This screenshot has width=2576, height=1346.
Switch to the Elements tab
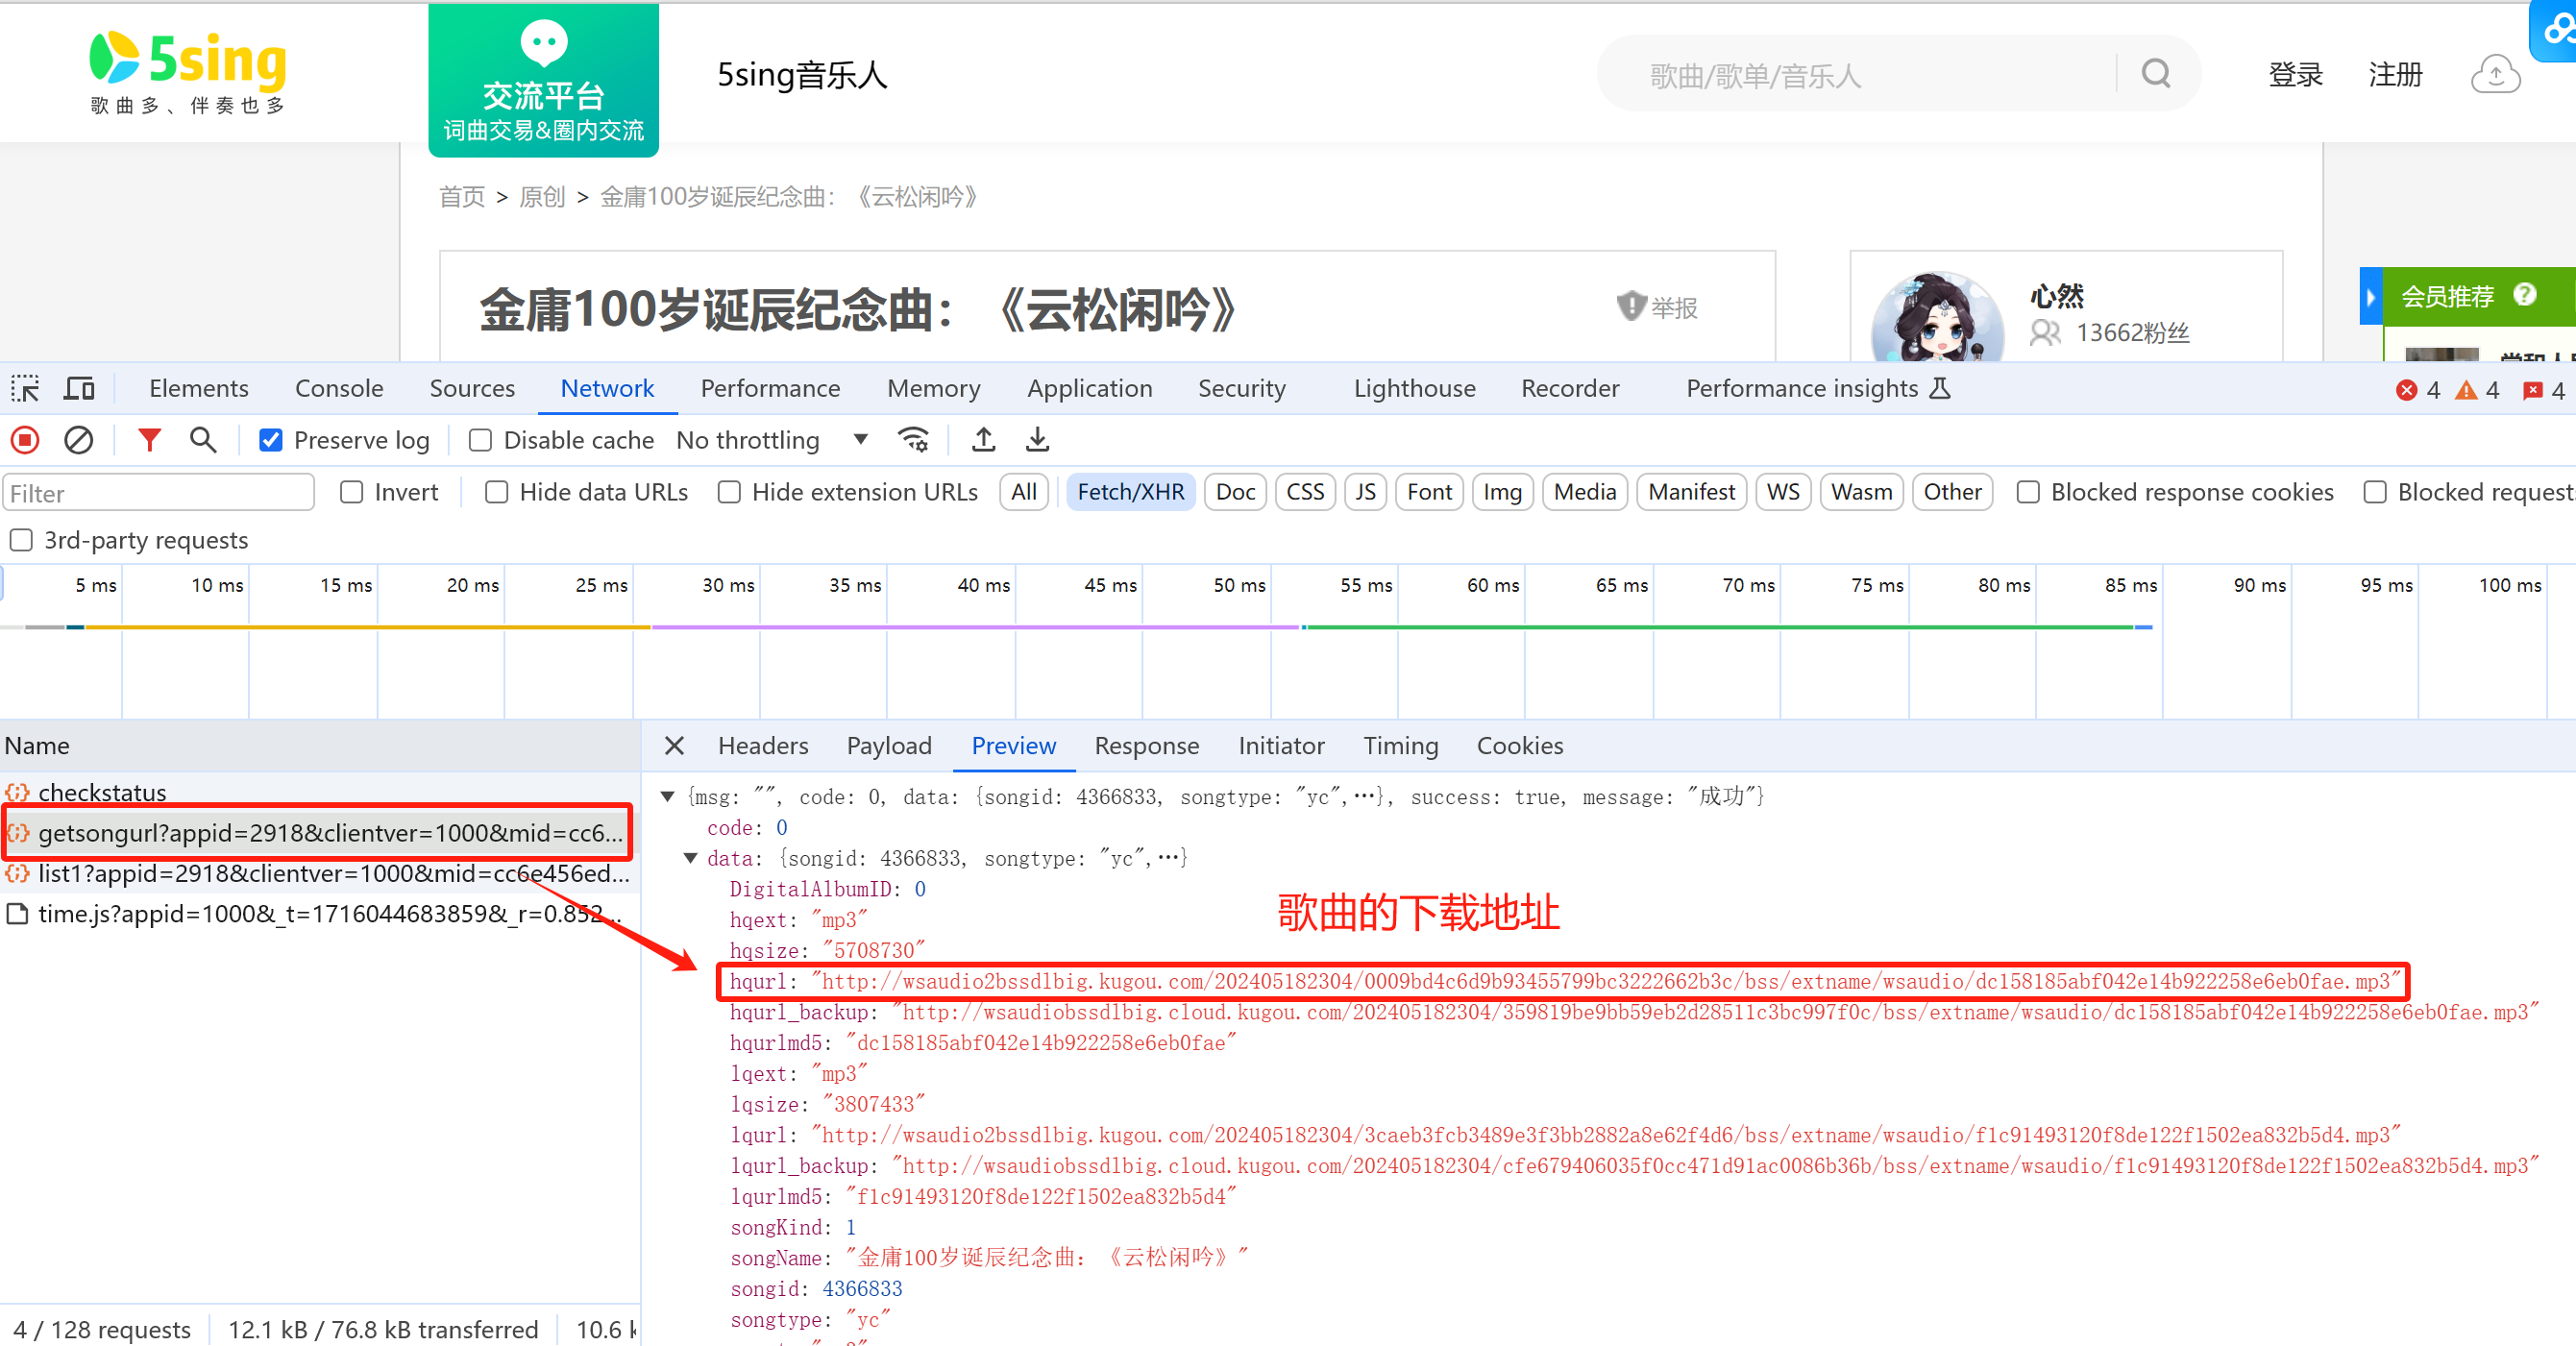pyautogui.click(x=199, y=388)
